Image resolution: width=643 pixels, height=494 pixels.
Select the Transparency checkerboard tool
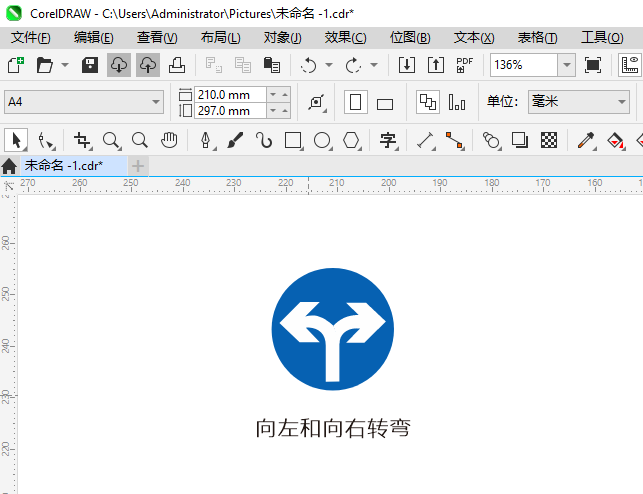pyautogui.click(x=549, y=140)
